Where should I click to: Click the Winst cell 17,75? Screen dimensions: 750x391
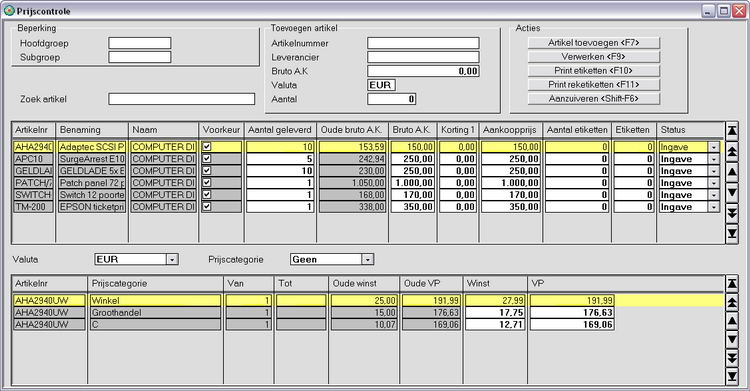pos(495,313)
